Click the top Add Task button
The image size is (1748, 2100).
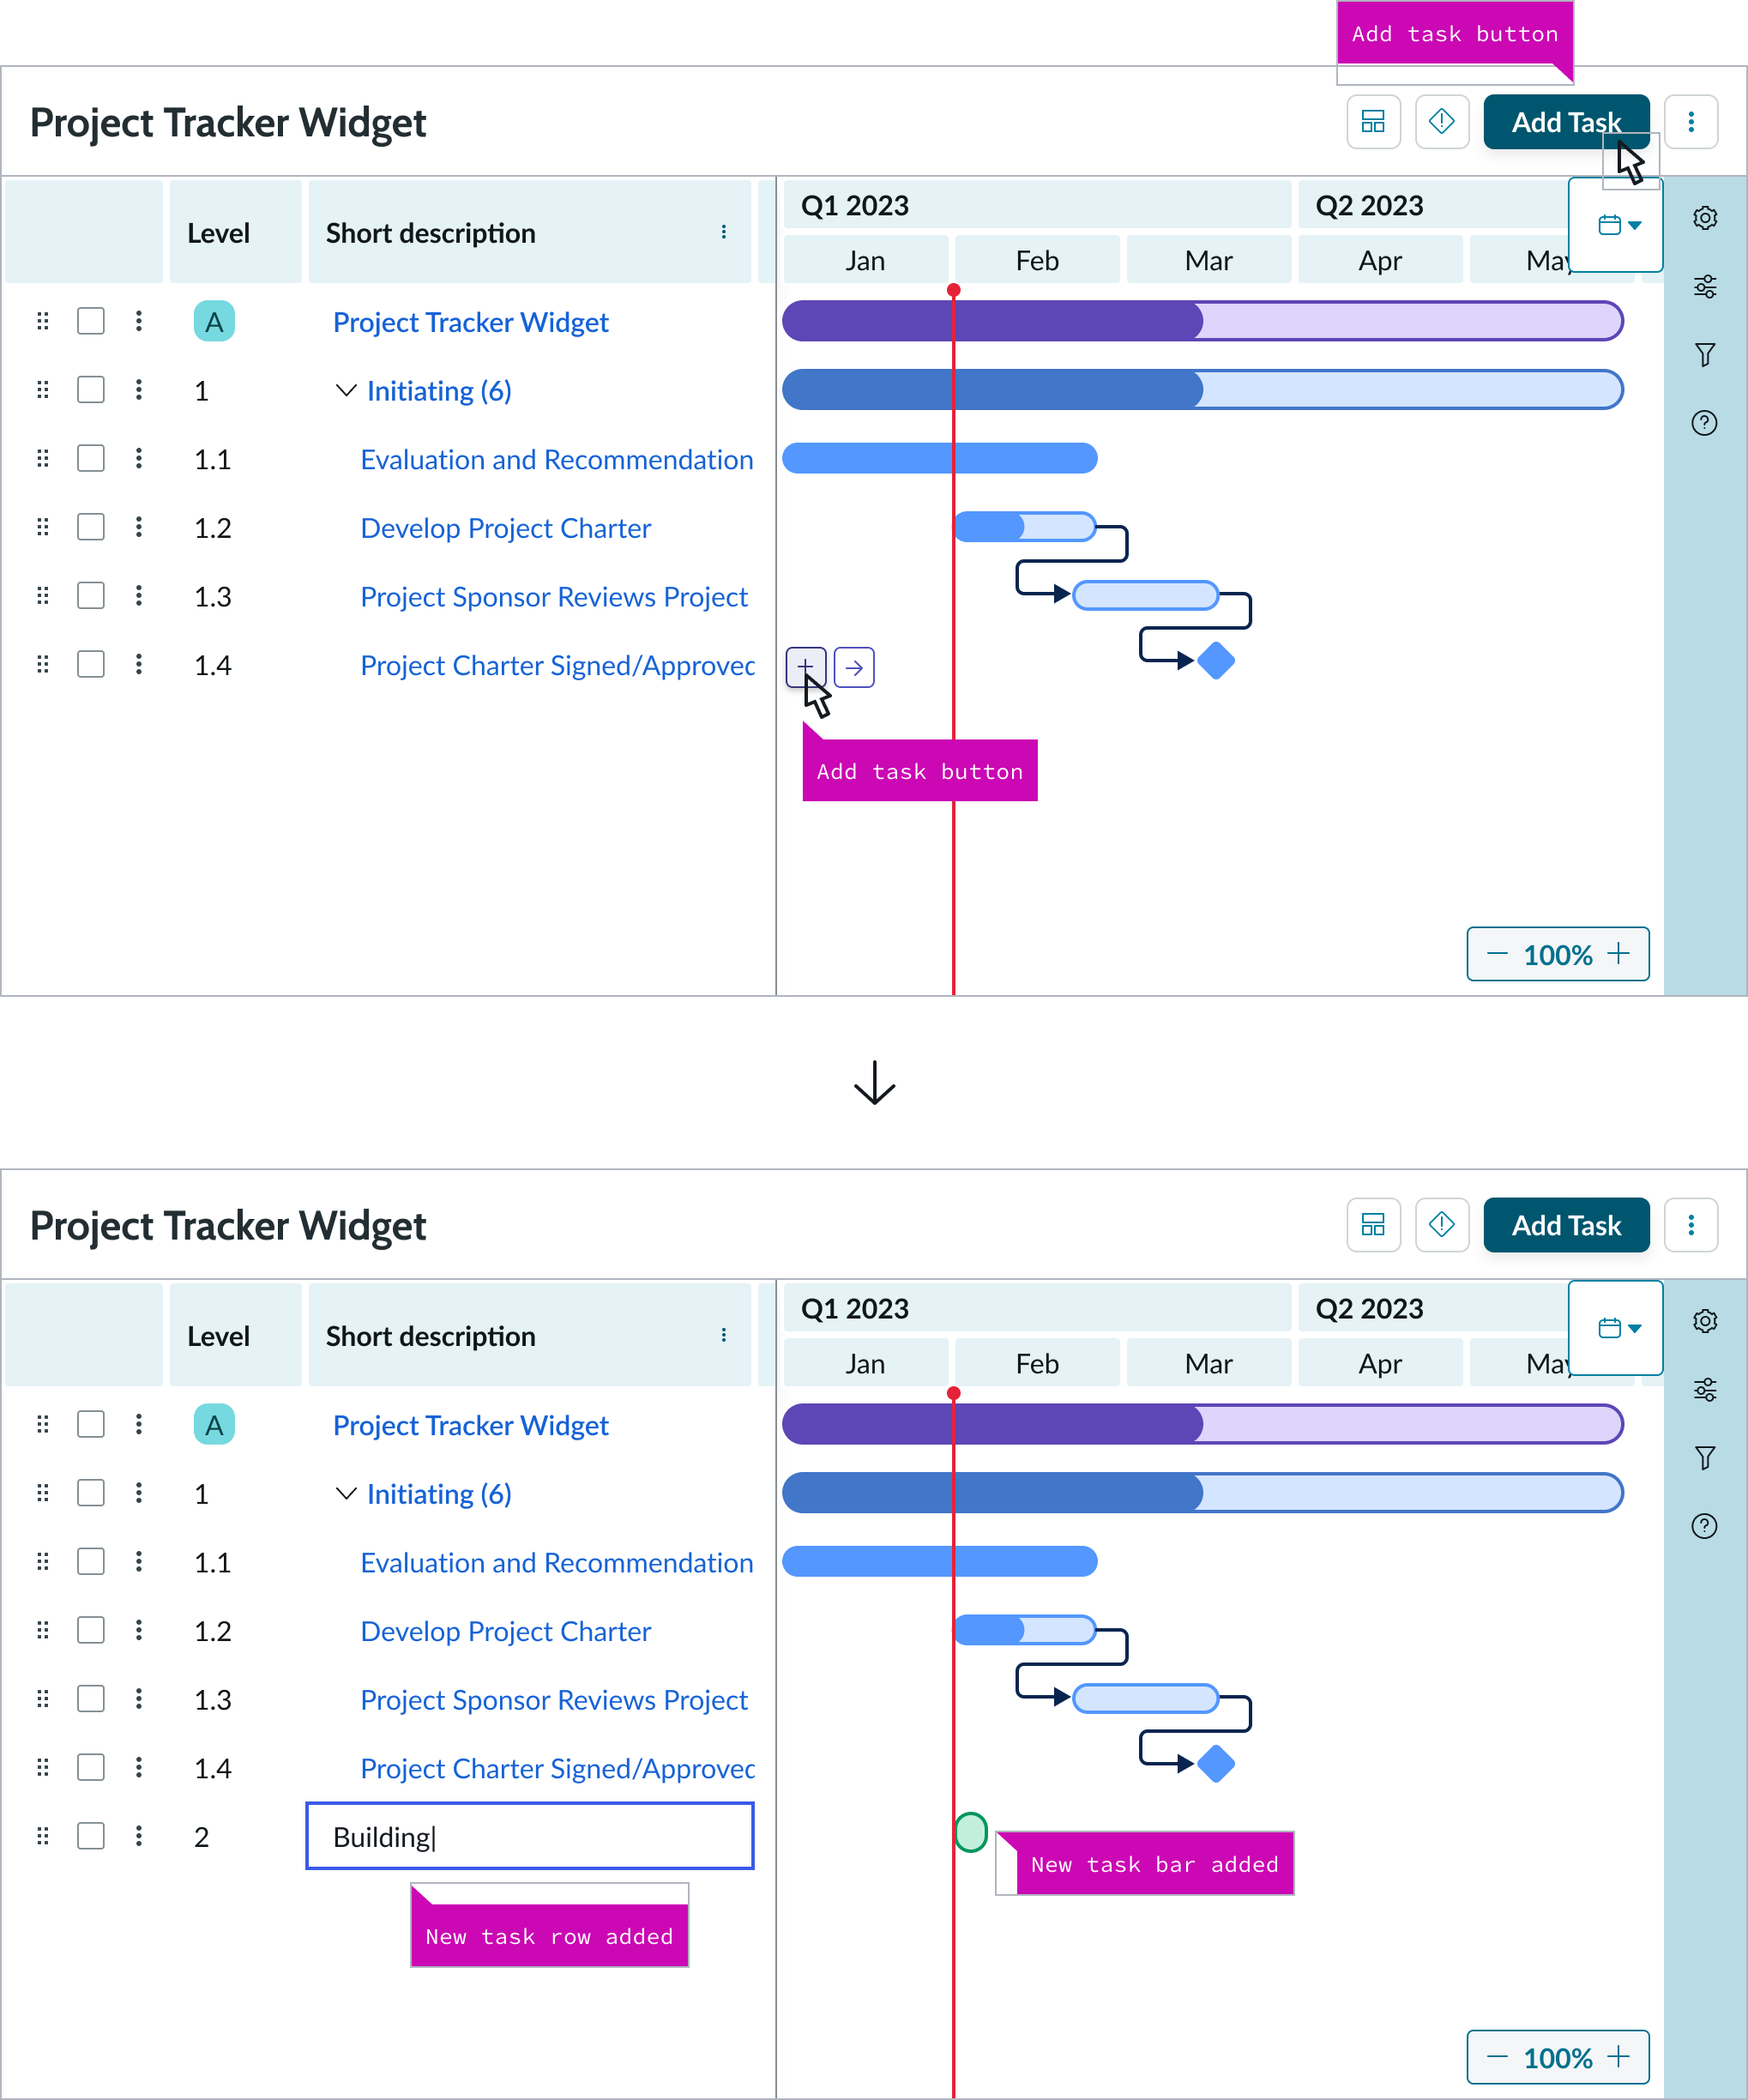click(x=1565, y=122)
